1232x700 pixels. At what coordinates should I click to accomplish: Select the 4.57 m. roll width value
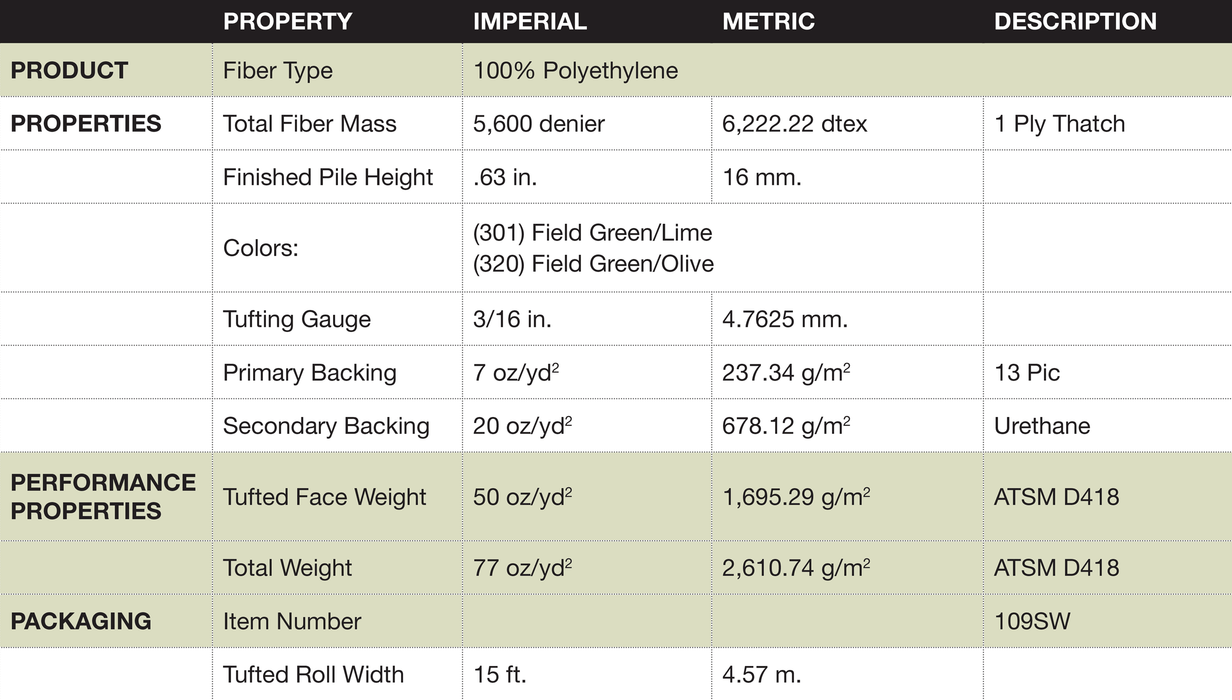tap(762, 674)
